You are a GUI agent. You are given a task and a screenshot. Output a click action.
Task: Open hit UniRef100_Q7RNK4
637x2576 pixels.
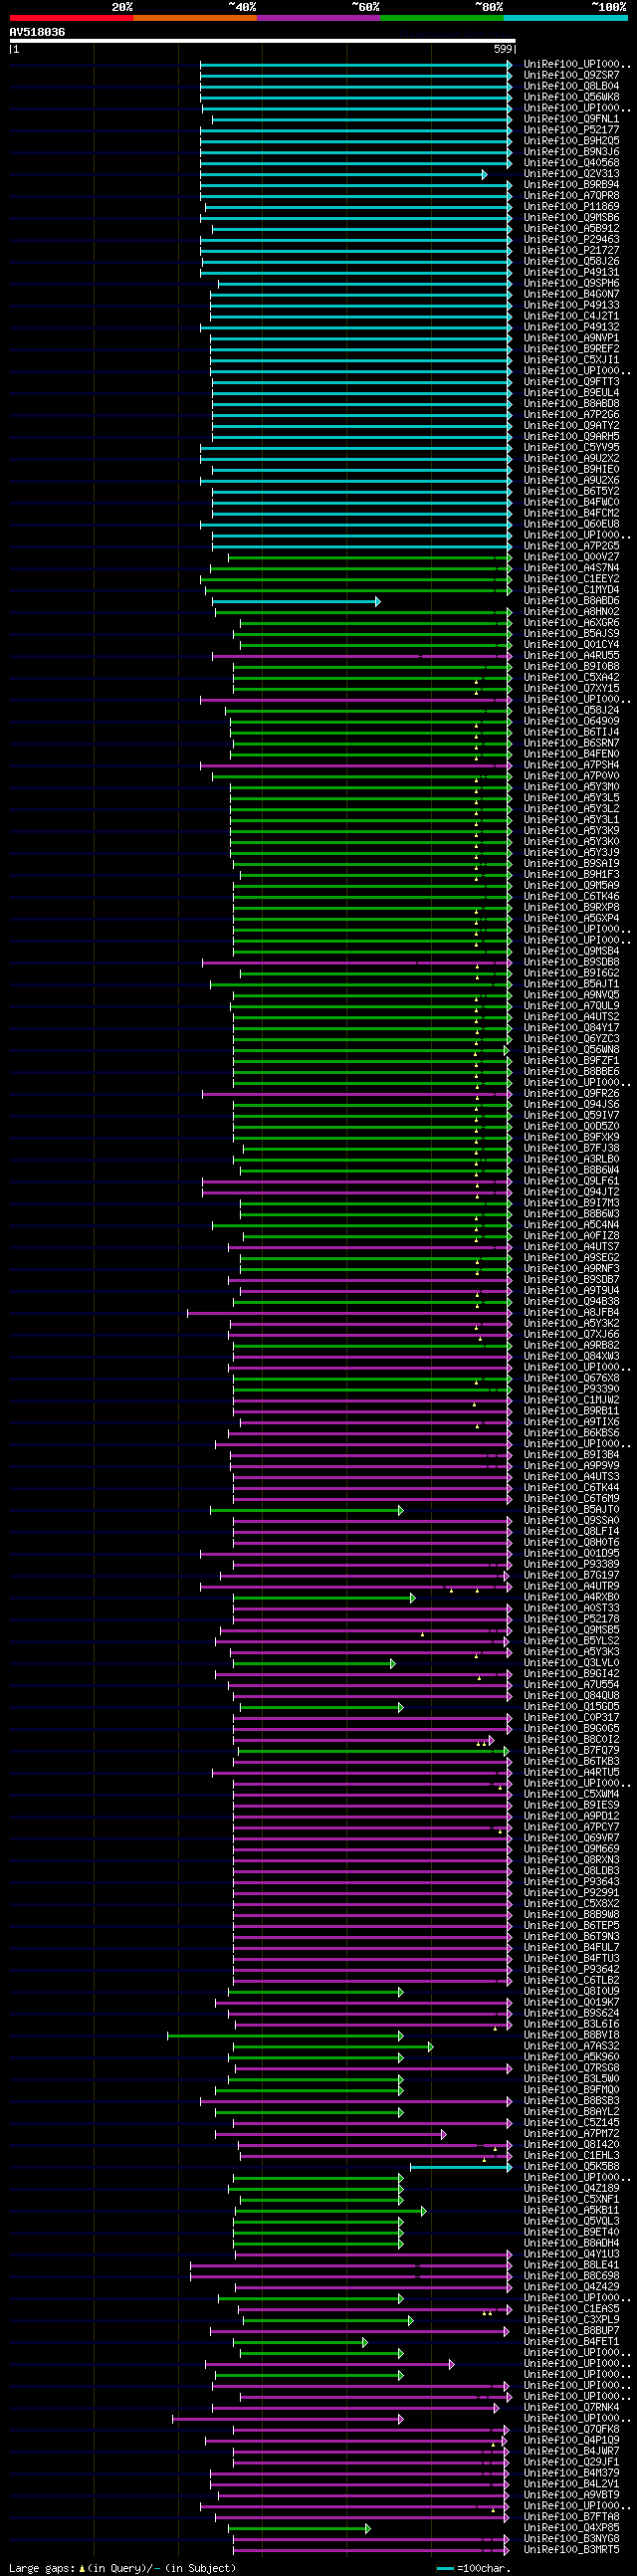click(571, 2408)
